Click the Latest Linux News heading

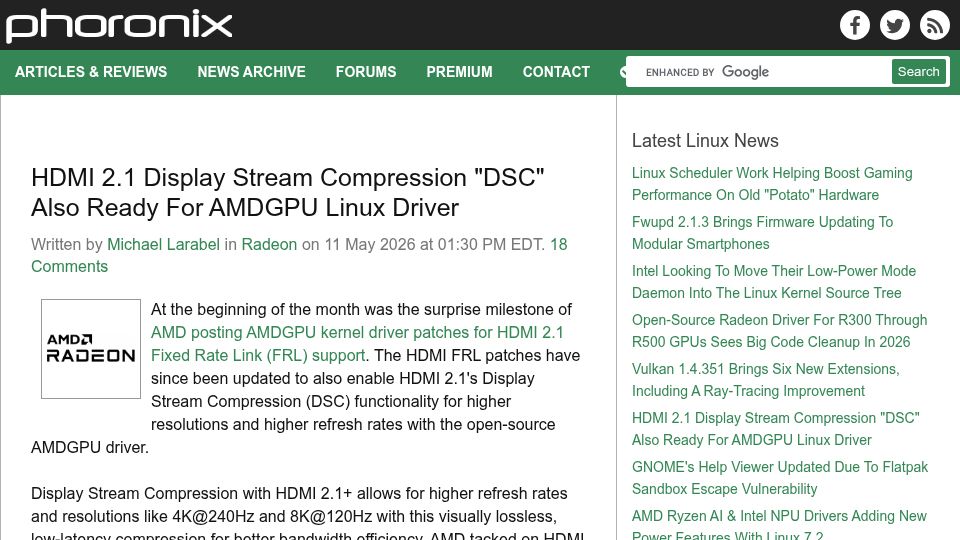(x=705, y=140)
